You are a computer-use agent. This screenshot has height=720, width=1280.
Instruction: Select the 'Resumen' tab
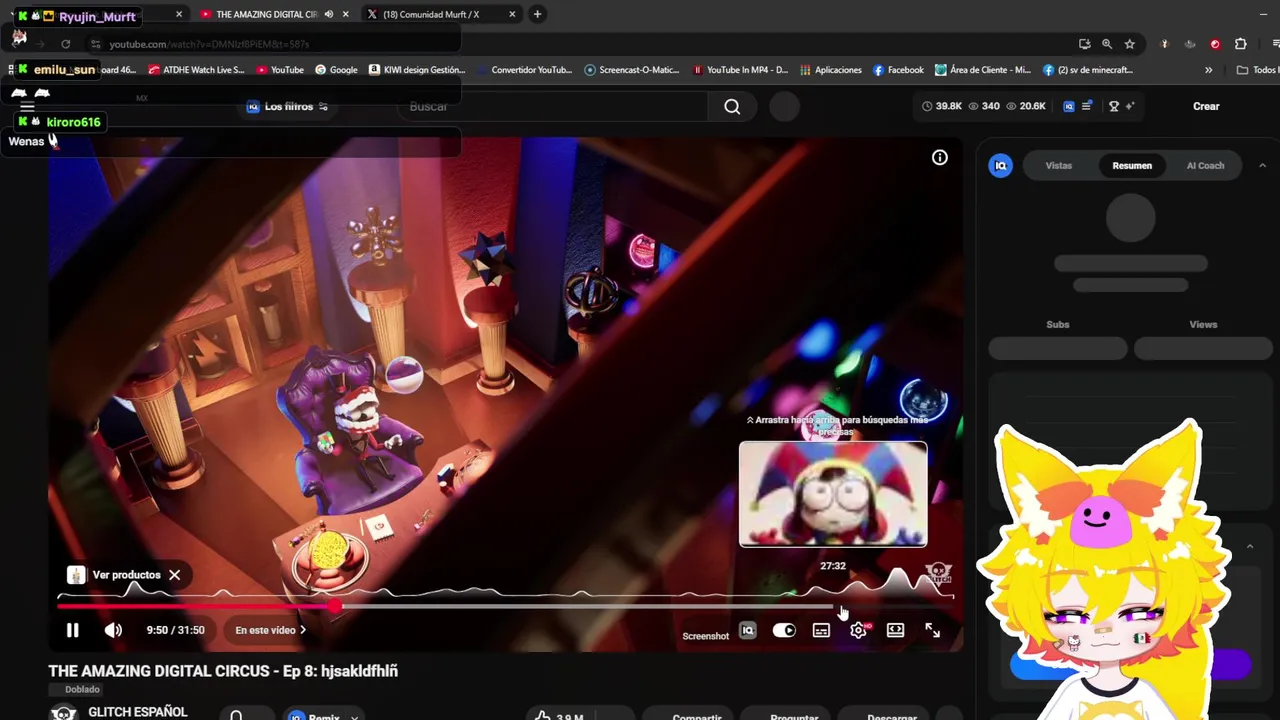1132,165
